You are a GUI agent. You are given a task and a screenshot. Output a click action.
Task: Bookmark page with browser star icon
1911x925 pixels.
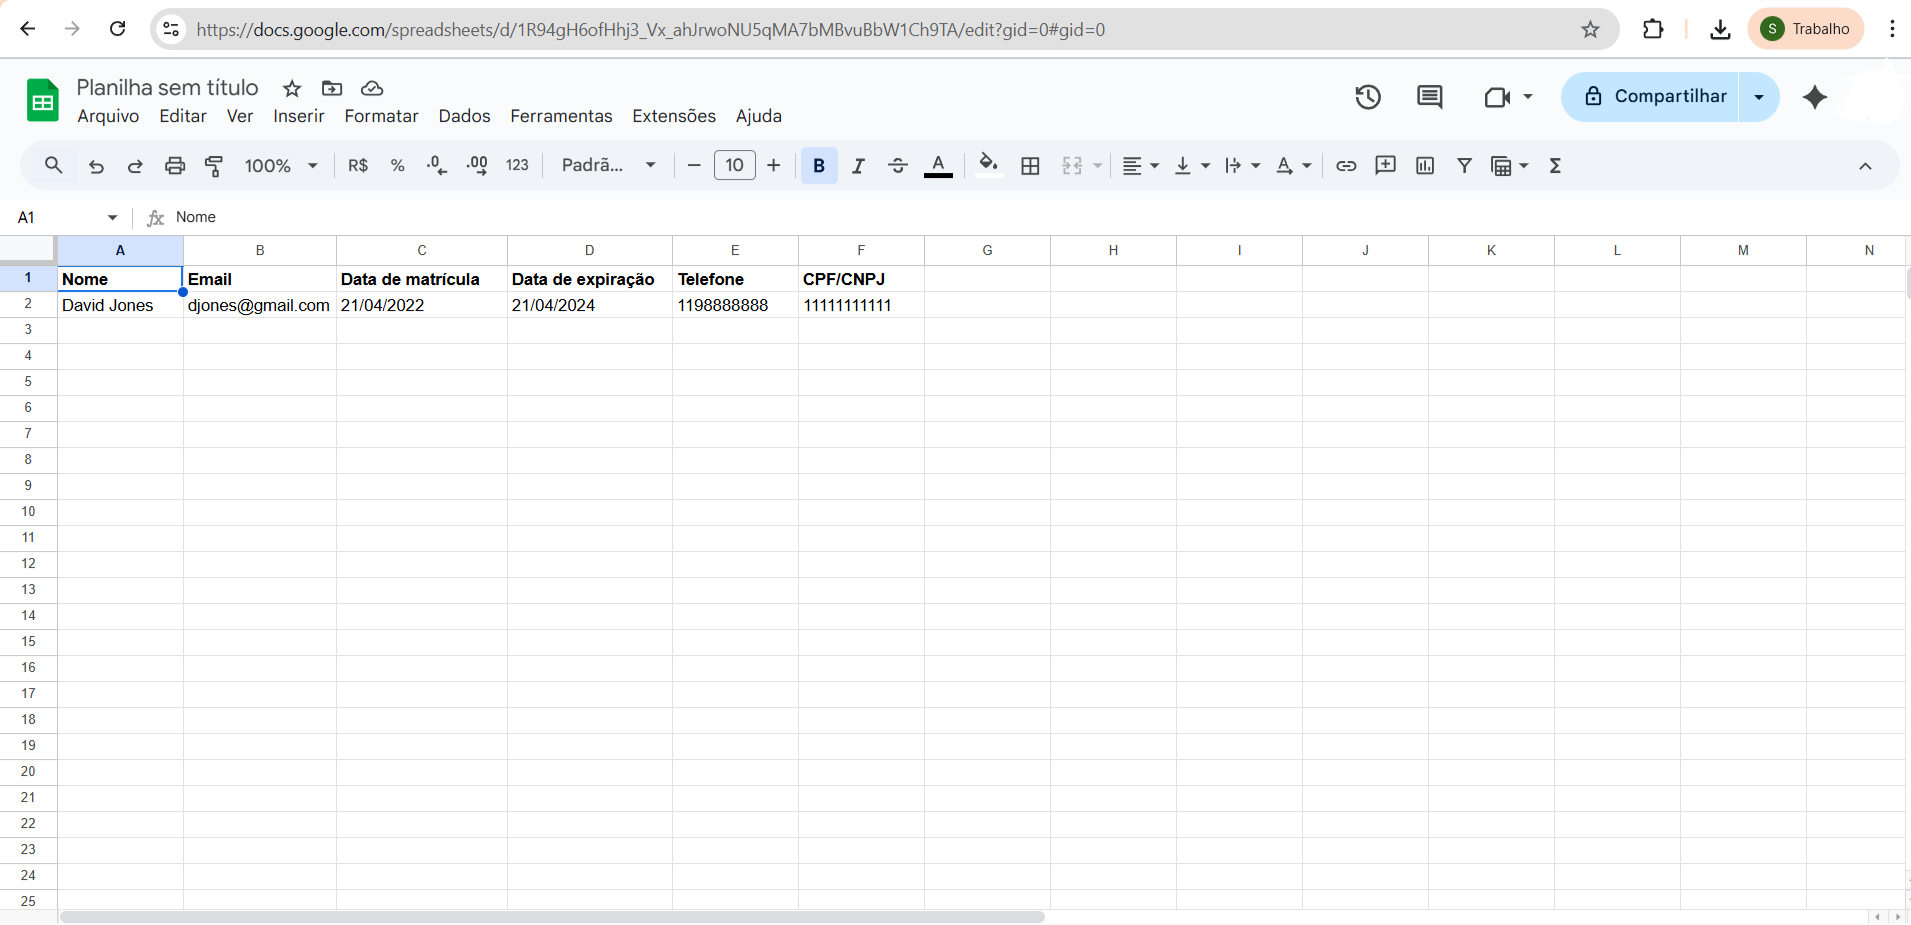(x=1590, y=29)
